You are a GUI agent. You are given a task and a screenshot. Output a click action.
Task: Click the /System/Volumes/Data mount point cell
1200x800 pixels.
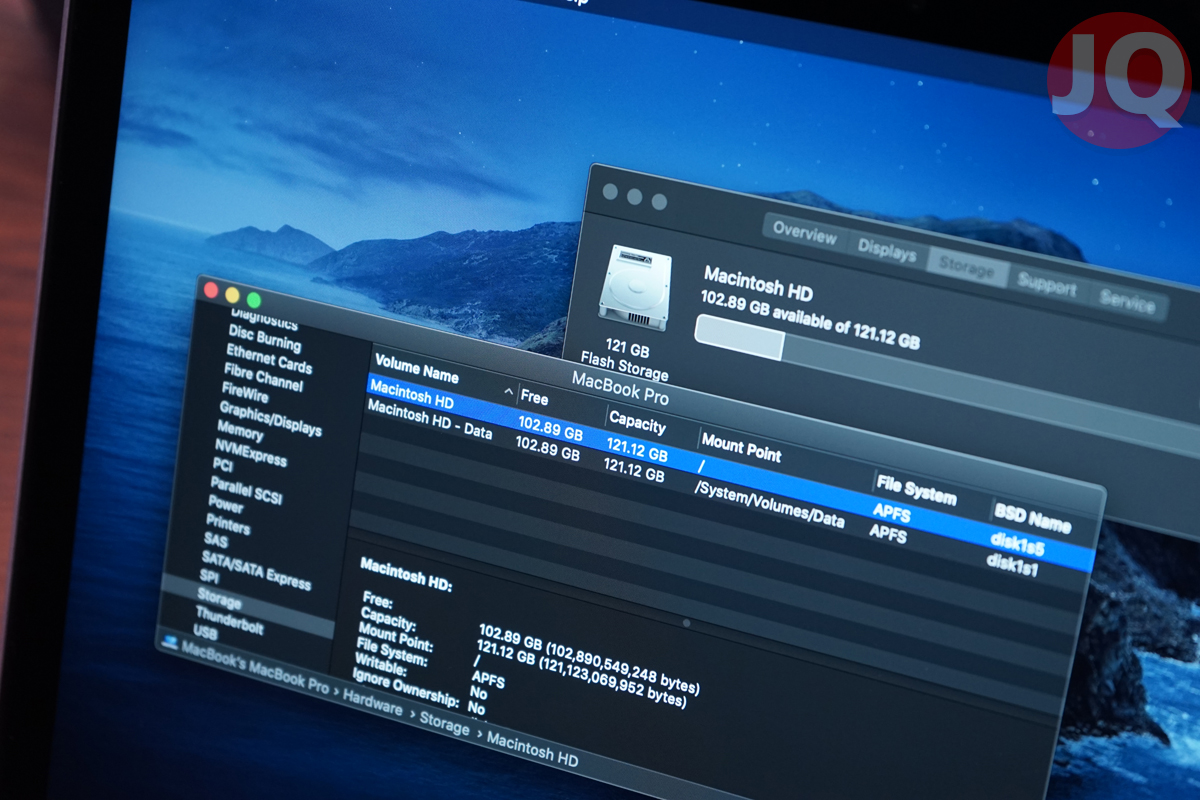point(769,505)
